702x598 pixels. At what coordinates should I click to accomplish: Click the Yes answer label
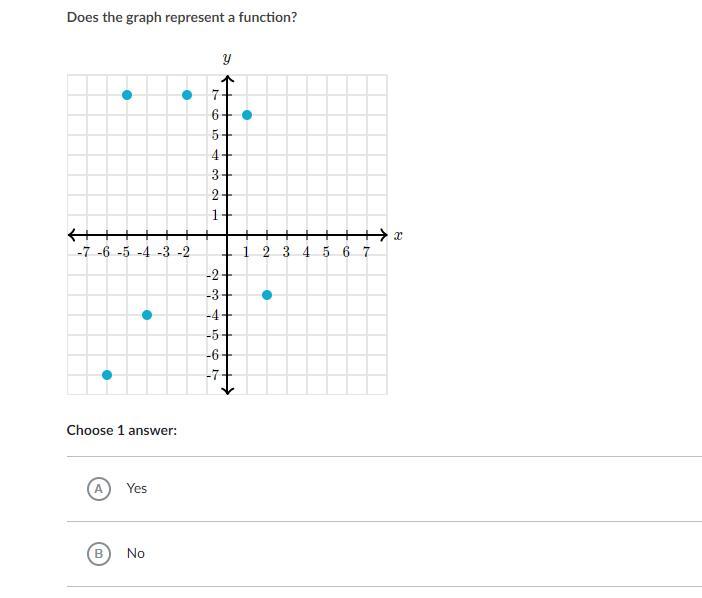click(137, 488)
